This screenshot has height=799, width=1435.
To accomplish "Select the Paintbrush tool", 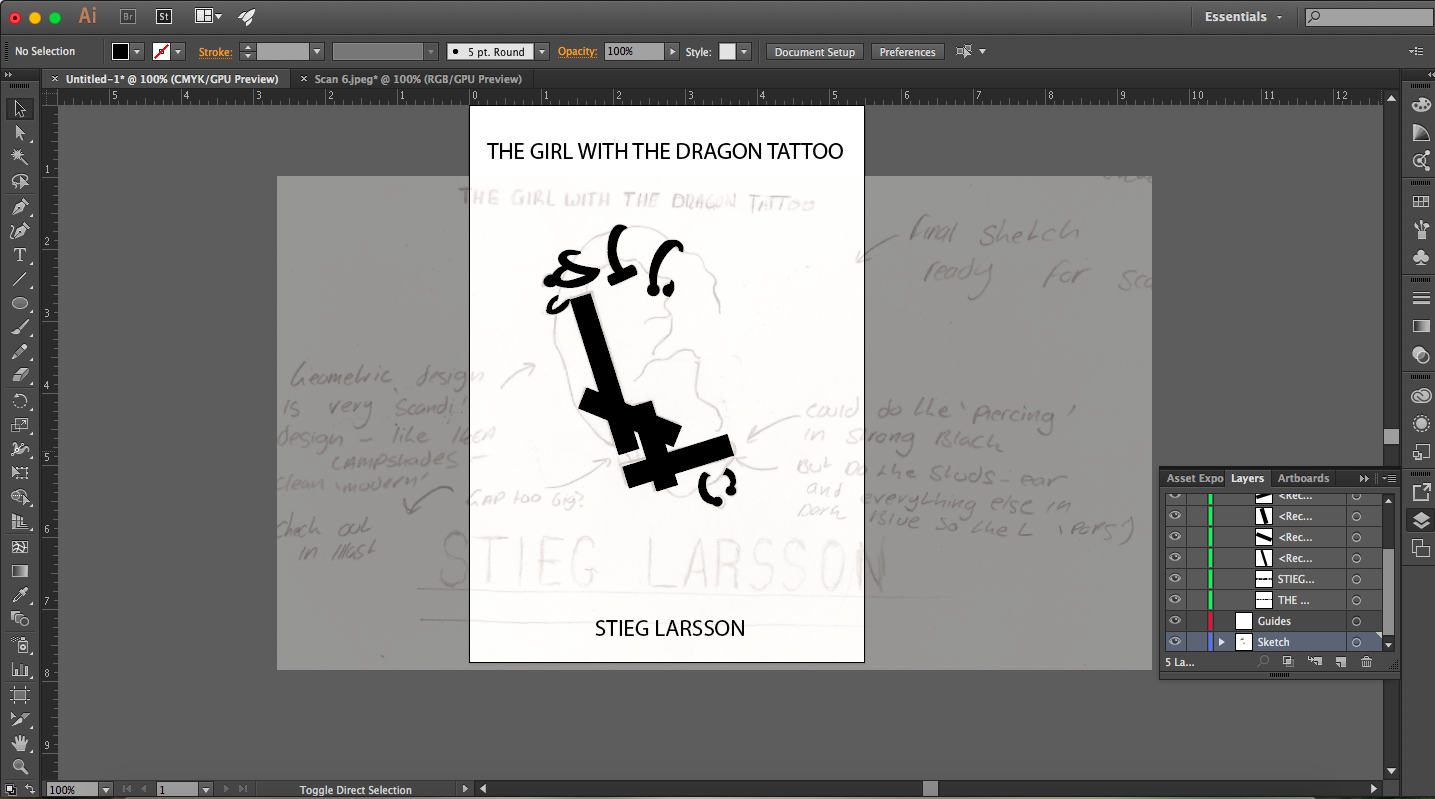I will (x=20, y=327).
